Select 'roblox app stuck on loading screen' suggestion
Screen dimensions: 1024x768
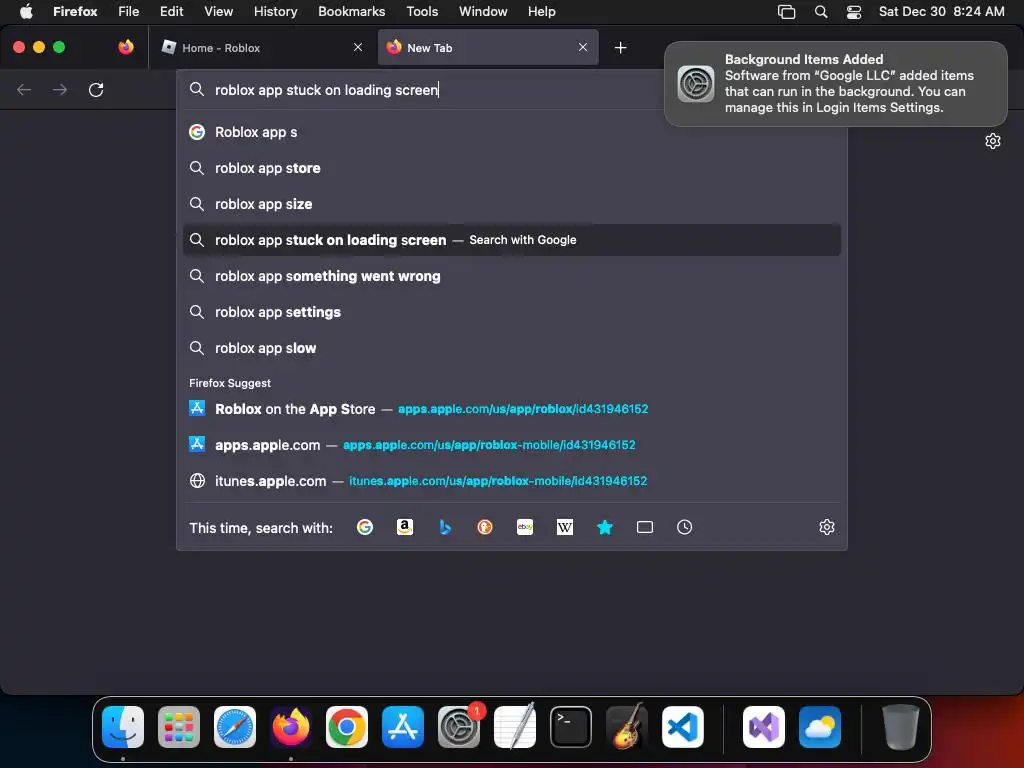click(x=511, y=240)
